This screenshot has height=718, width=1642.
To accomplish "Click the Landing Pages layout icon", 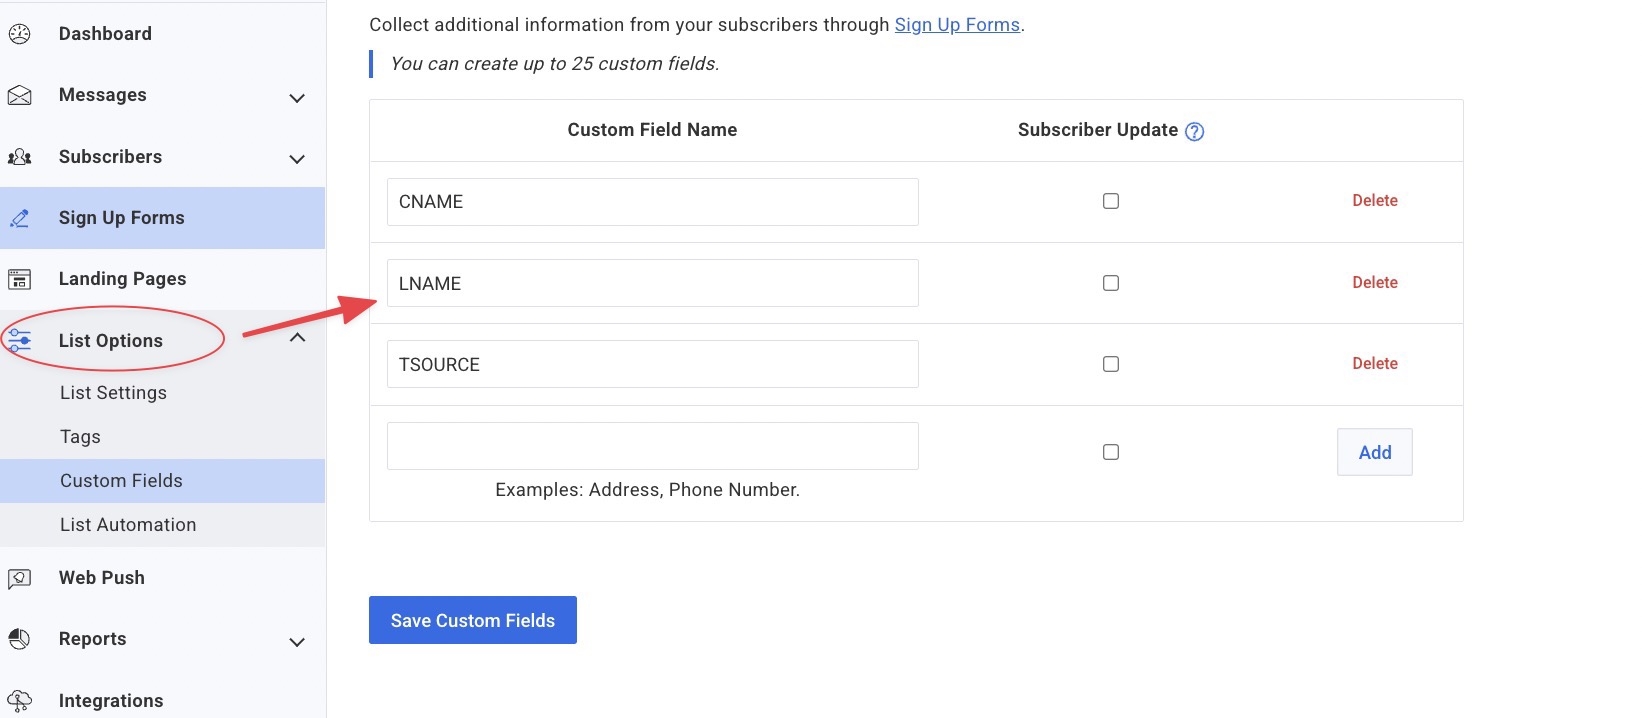I will point(19,279).
